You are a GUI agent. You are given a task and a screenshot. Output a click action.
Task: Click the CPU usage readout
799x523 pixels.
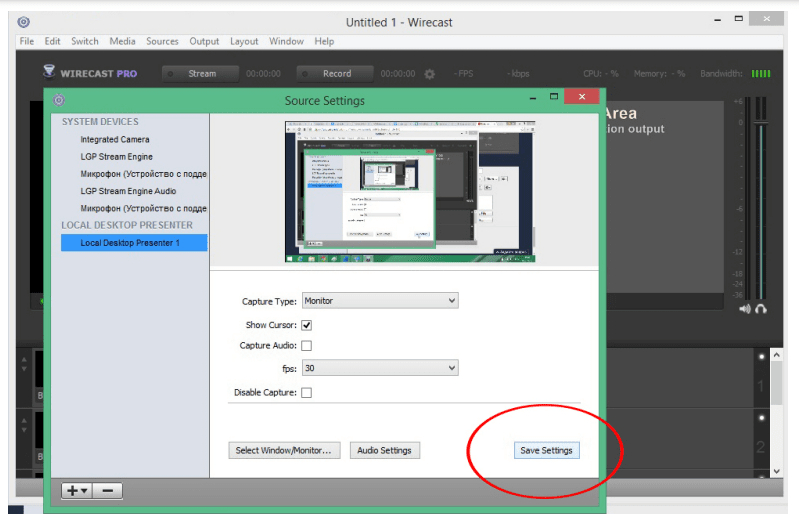pyautogui.click(x=601, y=74)
